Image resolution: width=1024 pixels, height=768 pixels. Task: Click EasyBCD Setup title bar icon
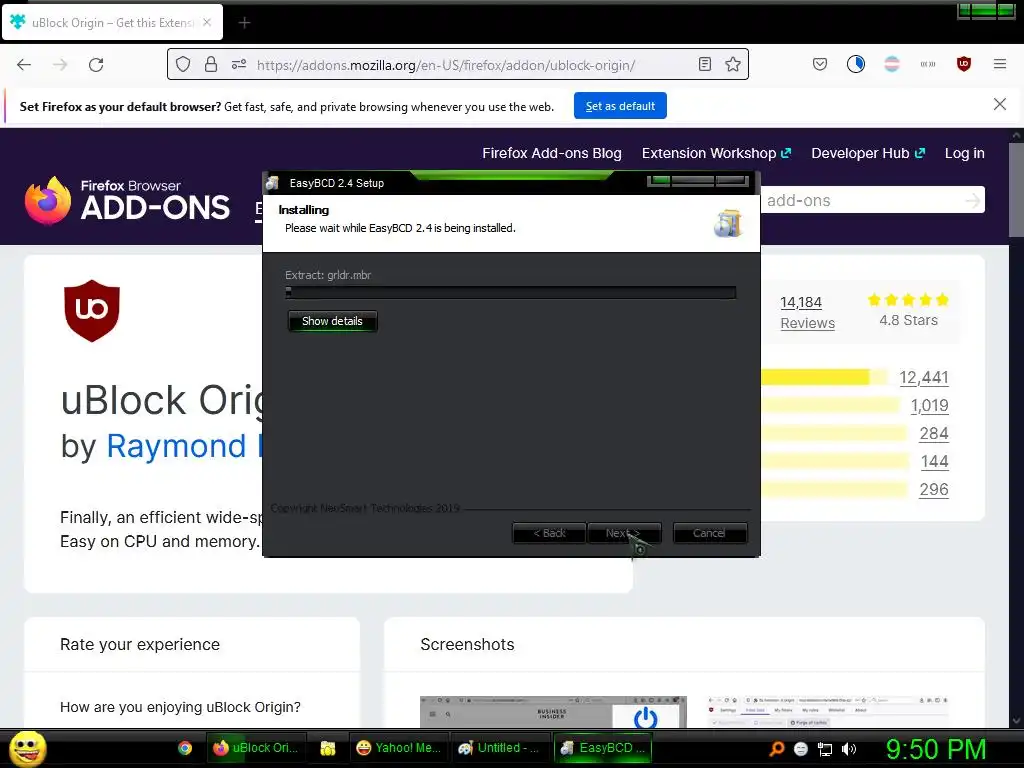pos(273,183)
